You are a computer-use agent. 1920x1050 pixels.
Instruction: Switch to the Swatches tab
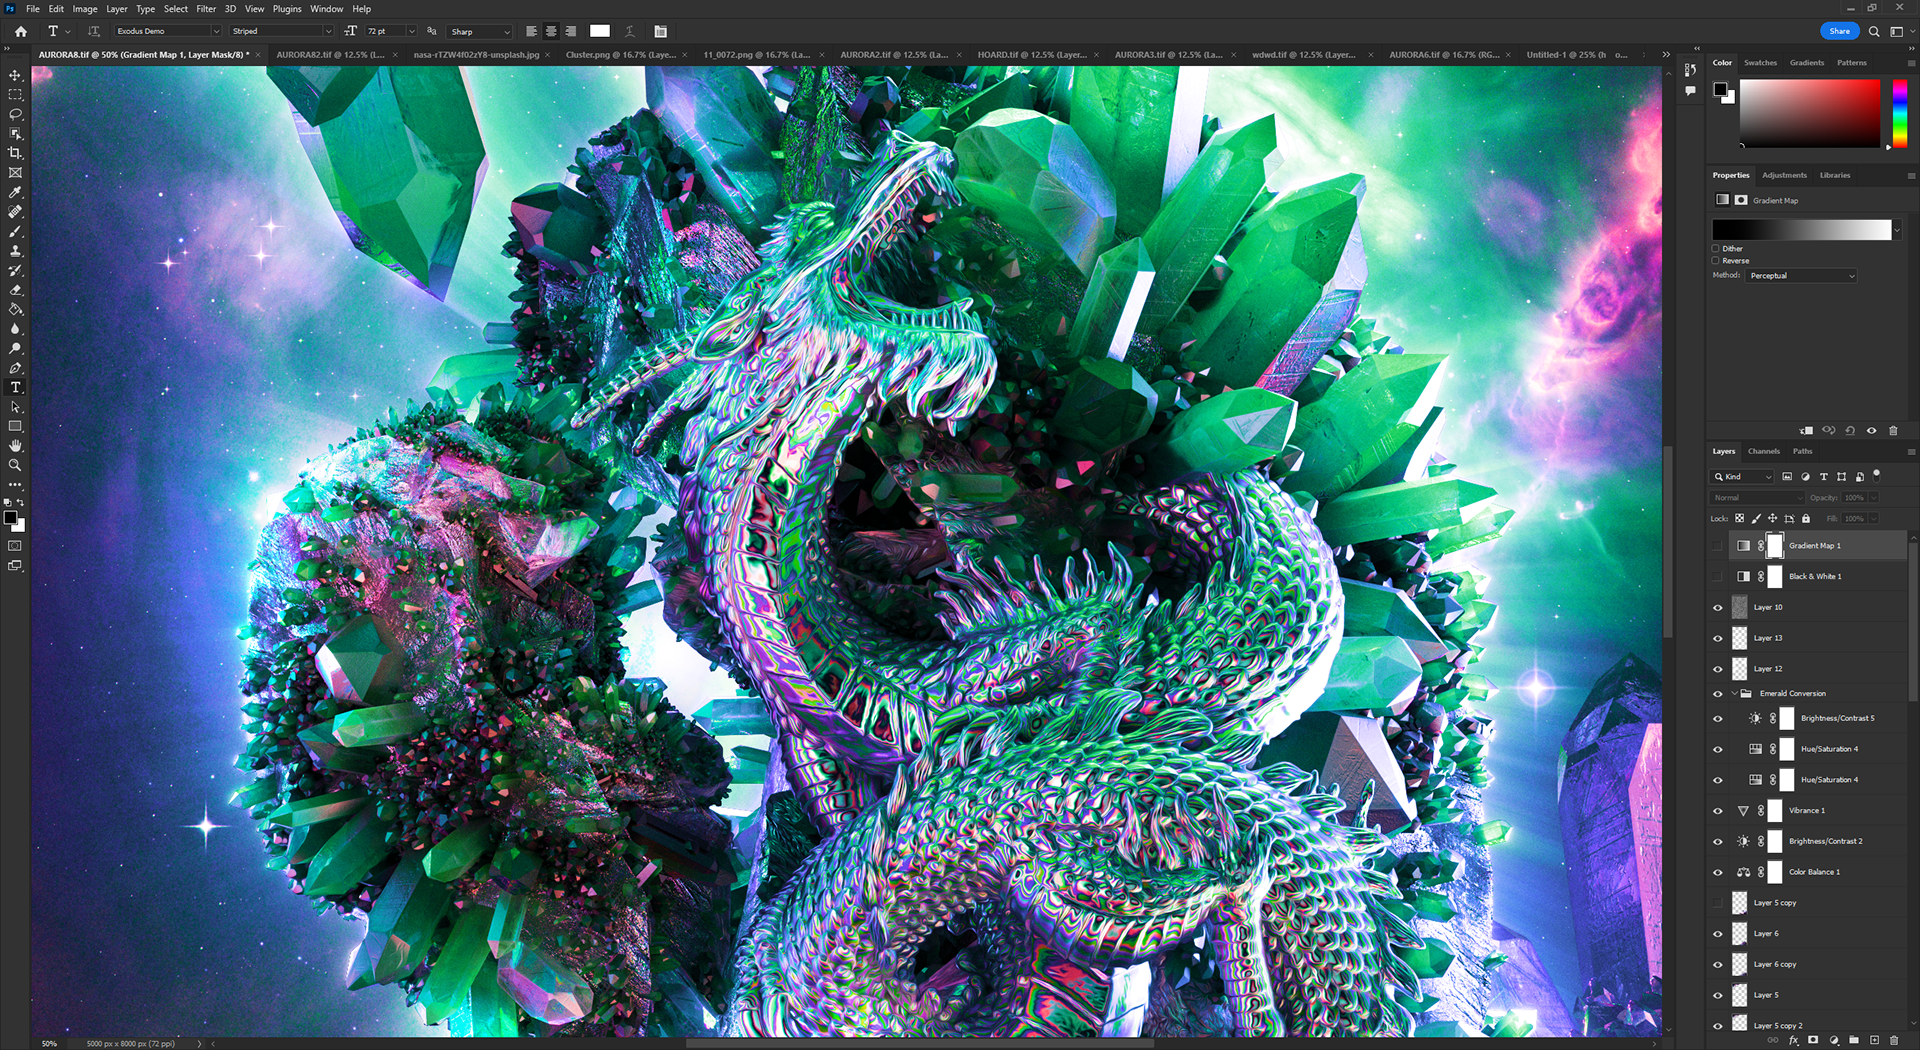pos(1760,63)
